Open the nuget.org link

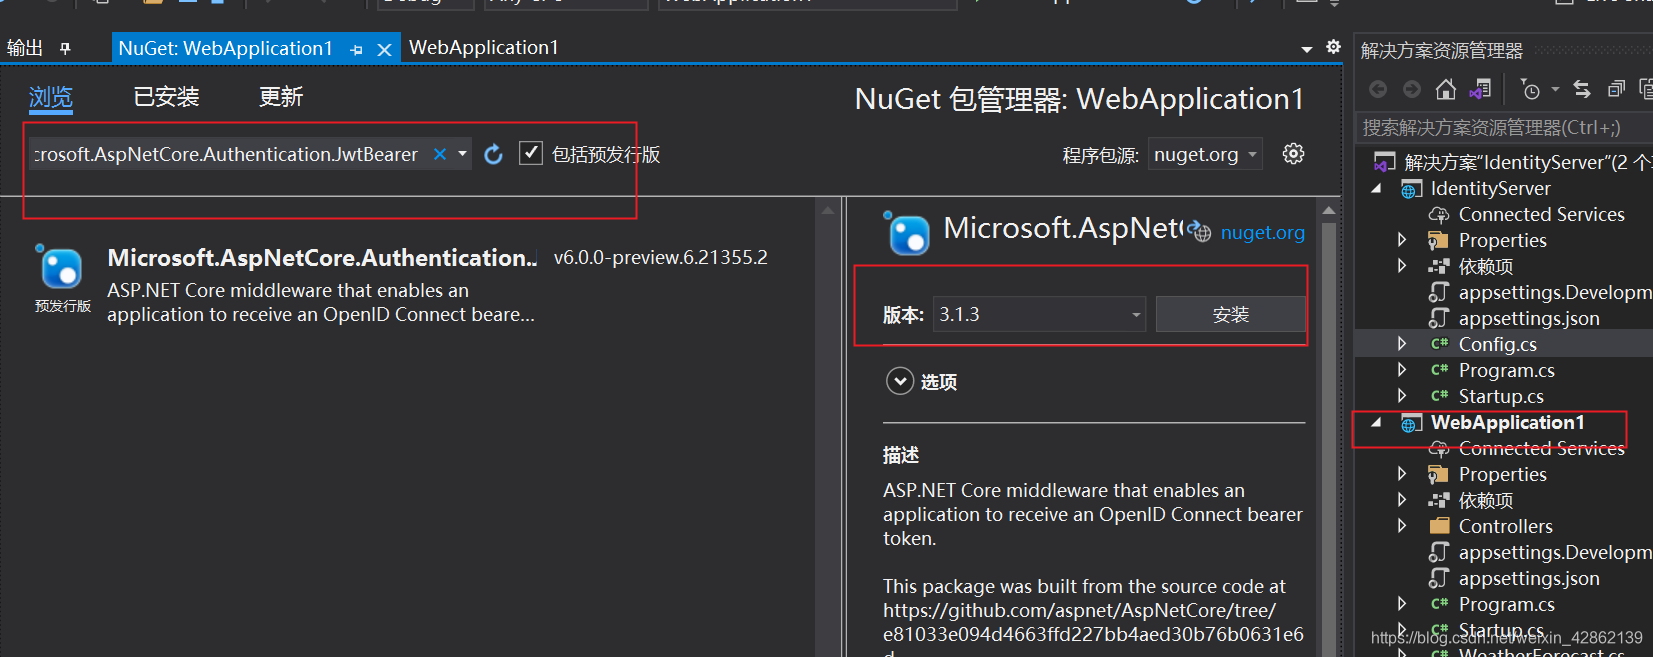click(x=1262, y=232)
